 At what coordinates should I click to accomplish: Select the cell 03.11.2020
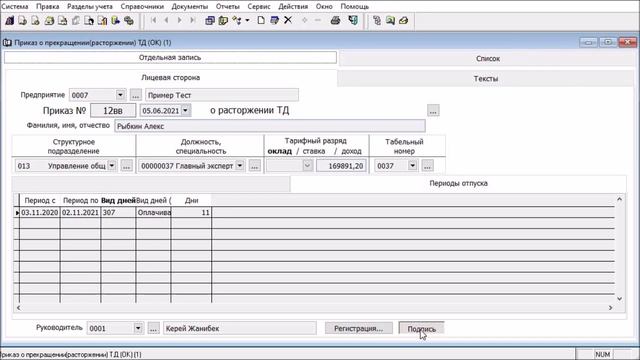40,212
